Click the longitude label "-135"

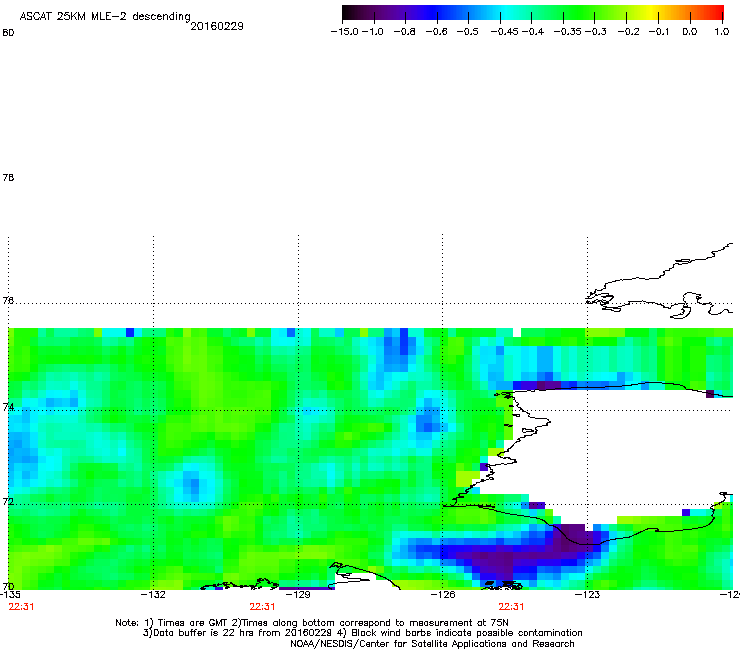(10, 594)
